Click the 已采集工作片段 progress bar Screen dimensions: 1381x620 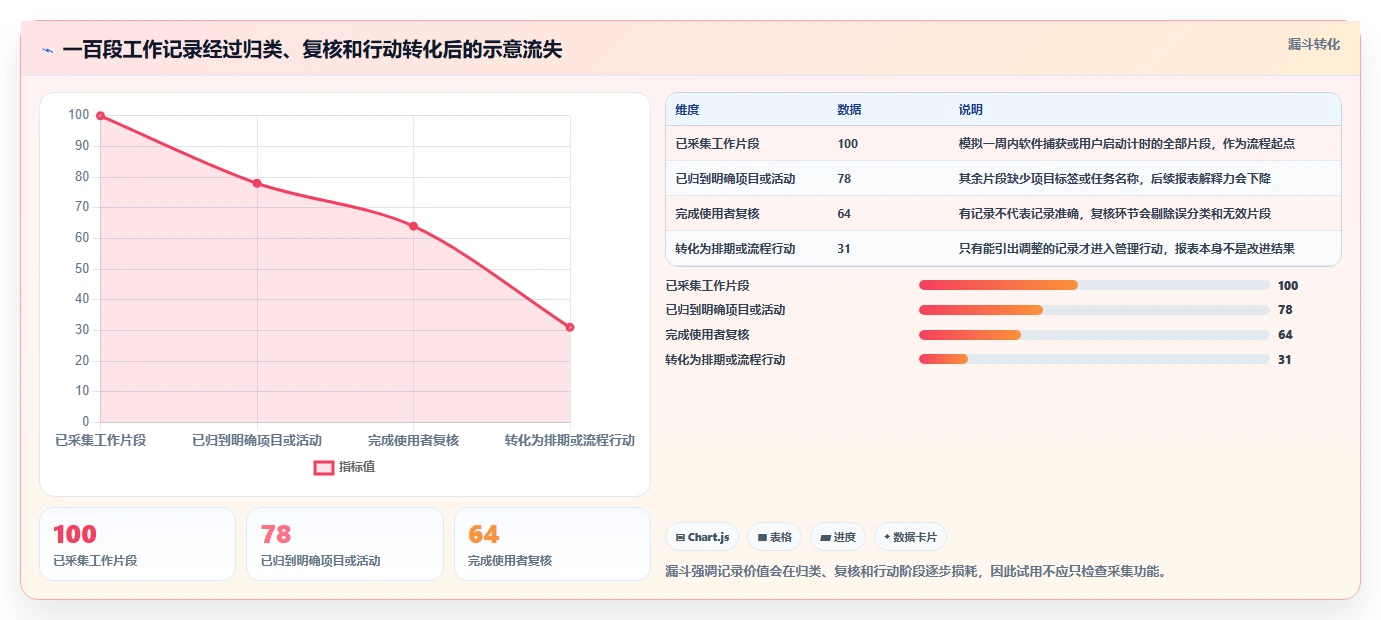(x=1094, y=285)
